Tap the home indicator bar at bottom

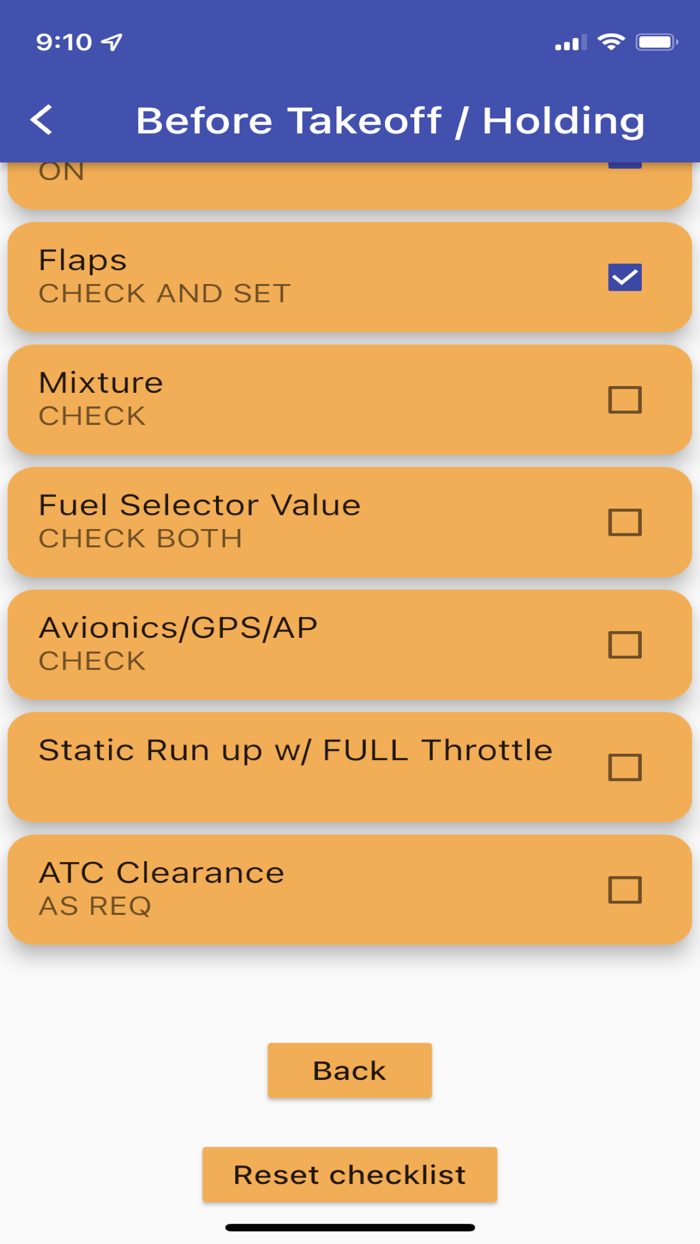point(350,1225)
